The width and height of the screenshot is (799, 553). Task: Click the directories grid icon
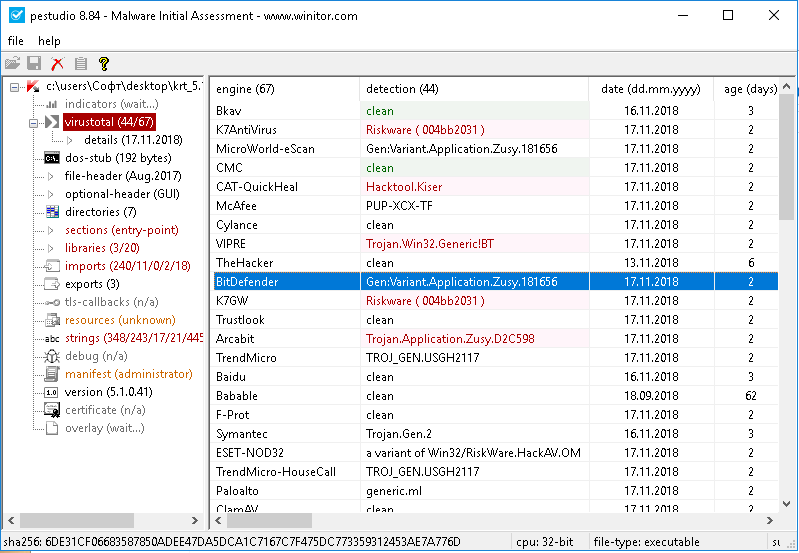pos(52,212)
